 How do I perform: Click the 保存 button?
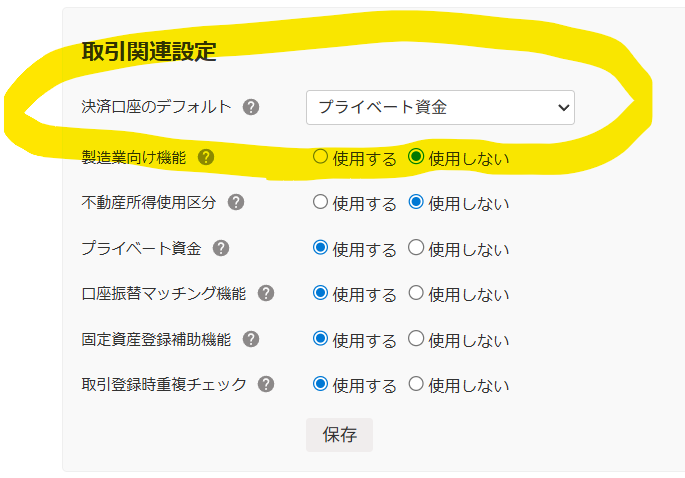[339, 435]
